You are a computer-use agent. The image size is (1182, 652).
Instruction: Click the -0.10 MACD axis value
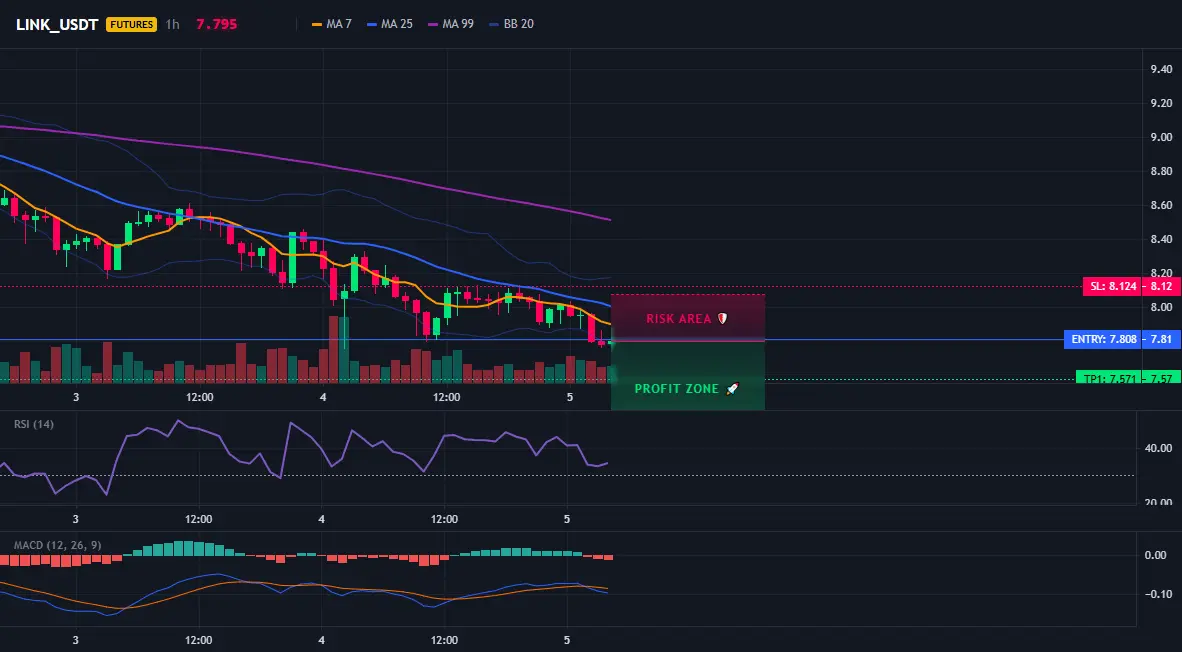[1159, 594]
